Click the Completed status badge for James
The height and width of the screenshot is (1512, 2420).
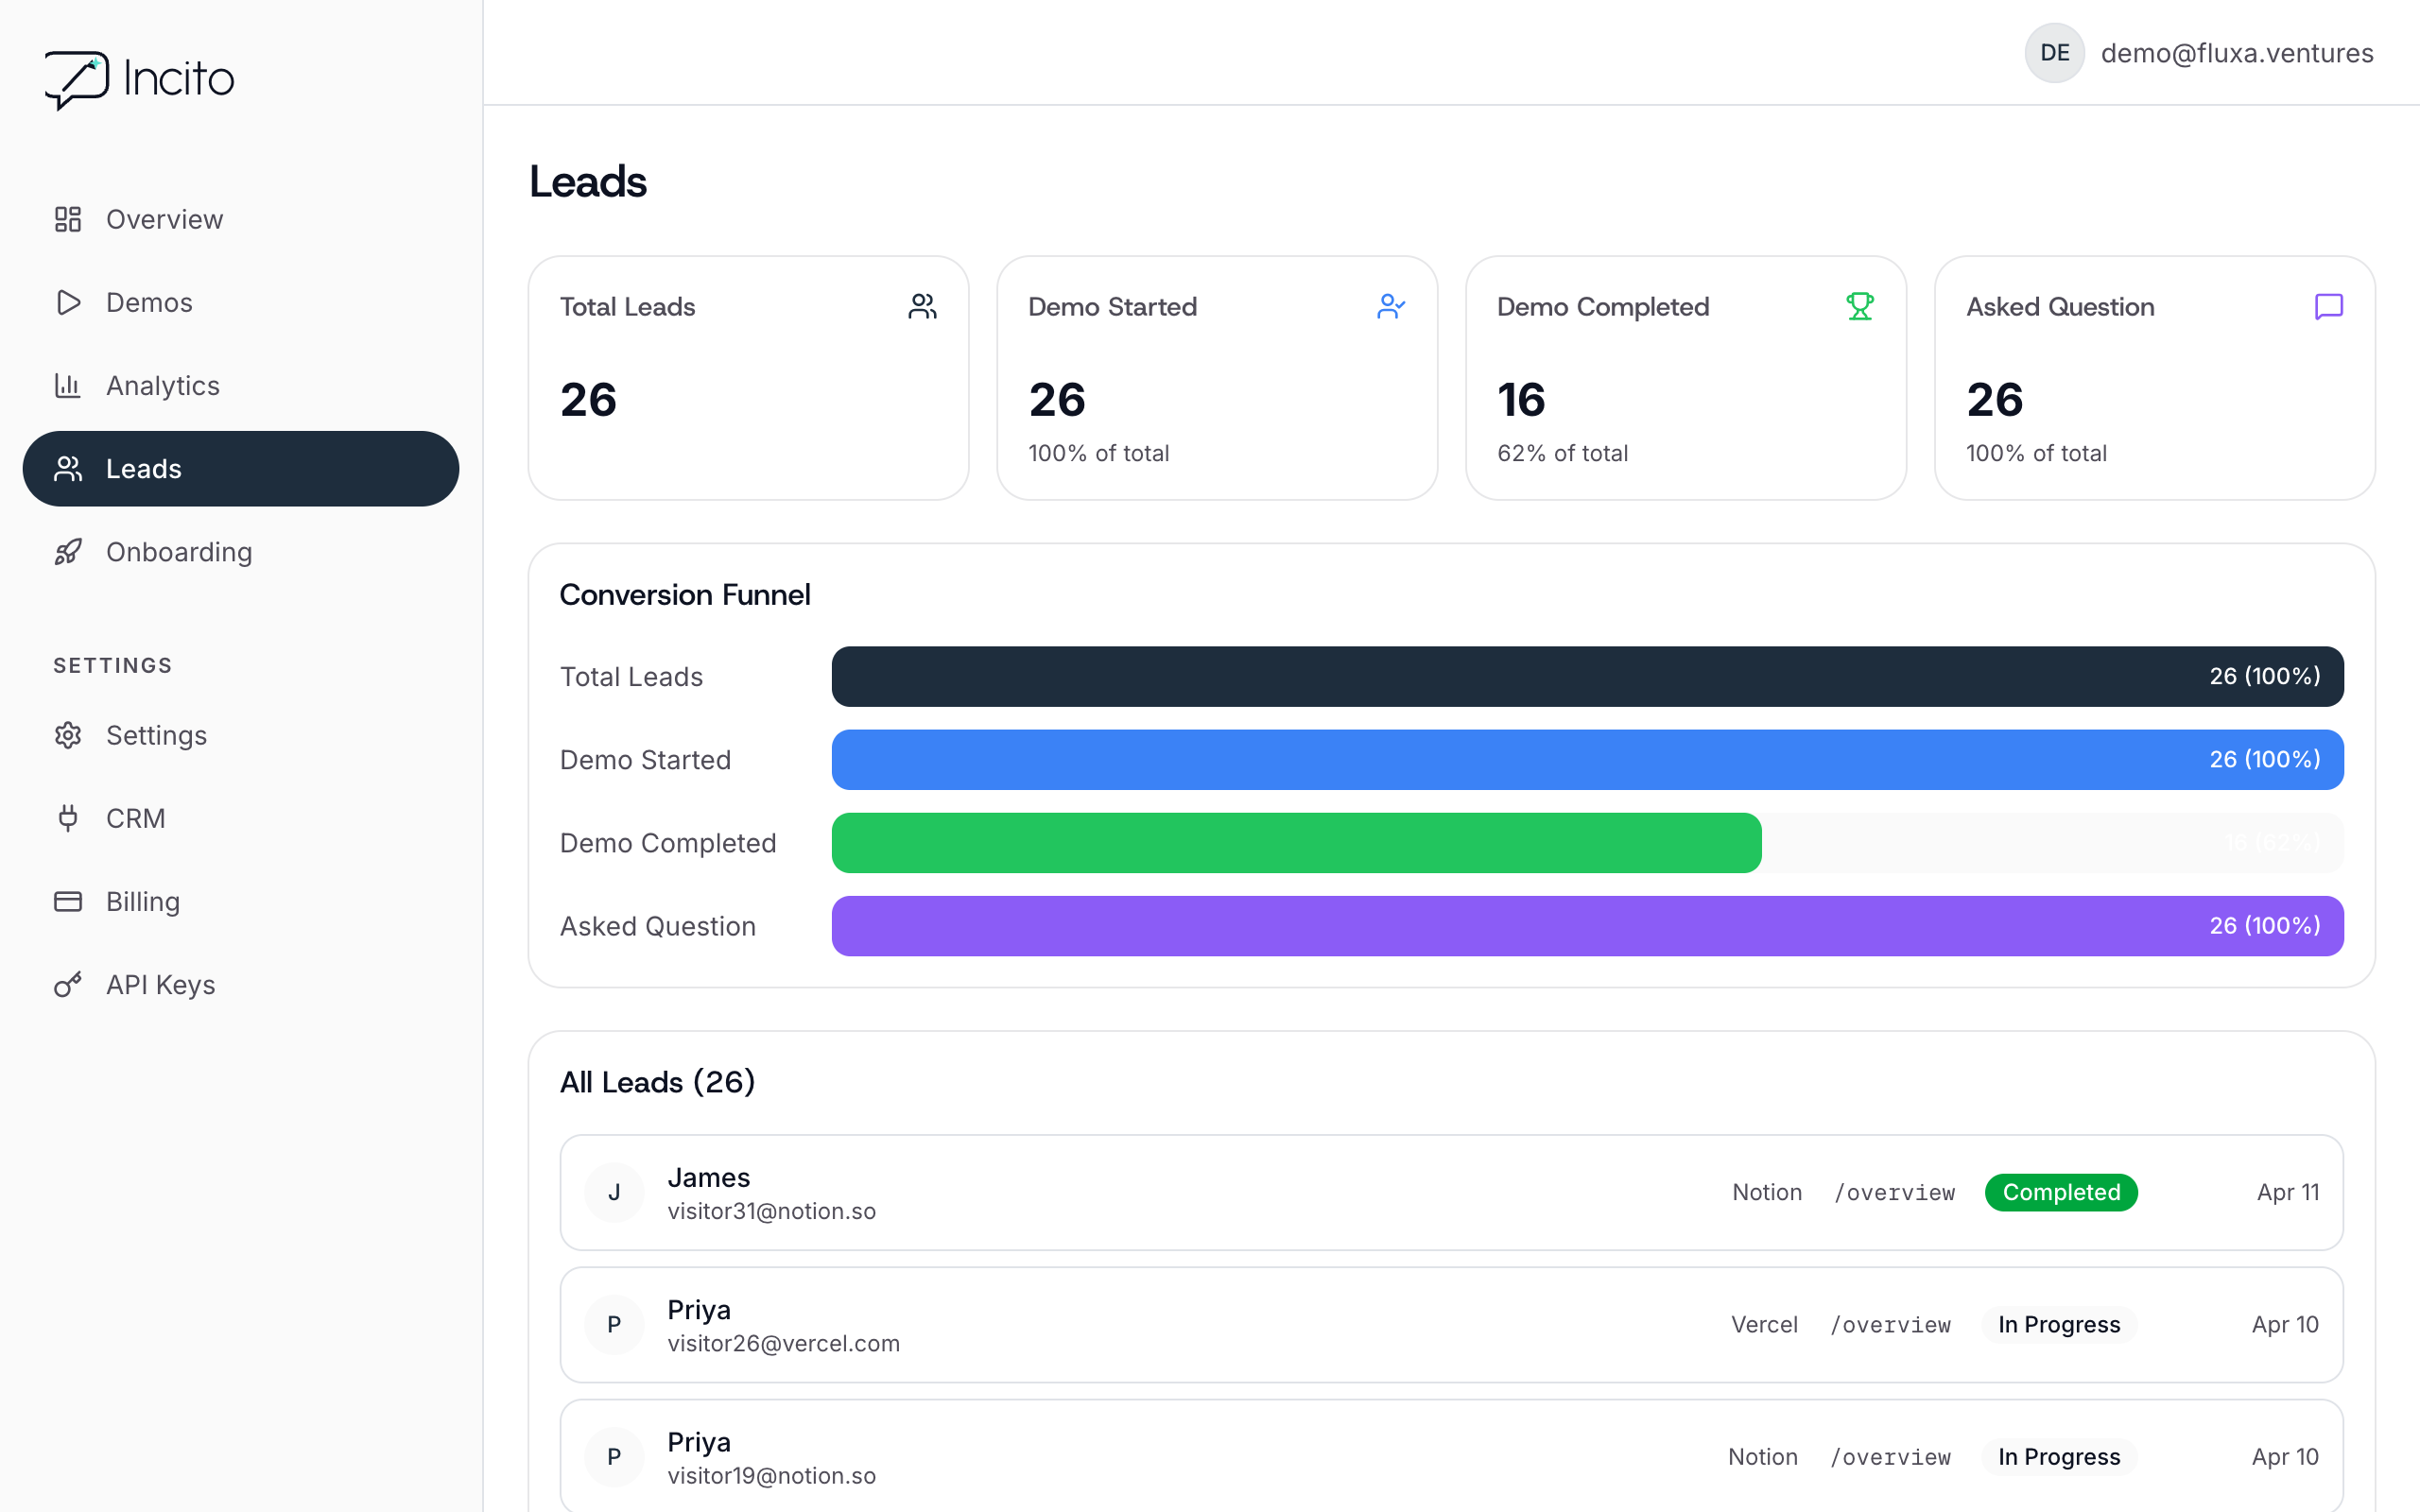[x=2062, y=1192]
